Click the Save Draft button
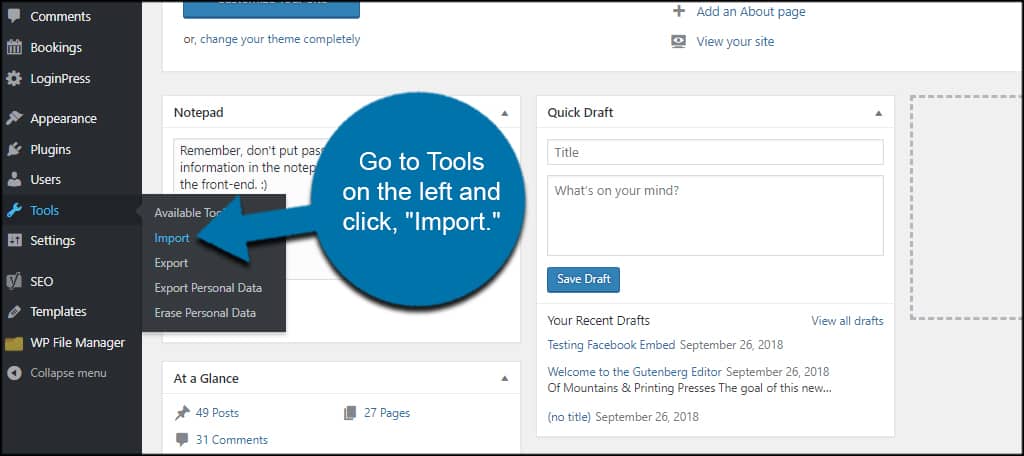The image size is (1024, 456). (583, 279)
